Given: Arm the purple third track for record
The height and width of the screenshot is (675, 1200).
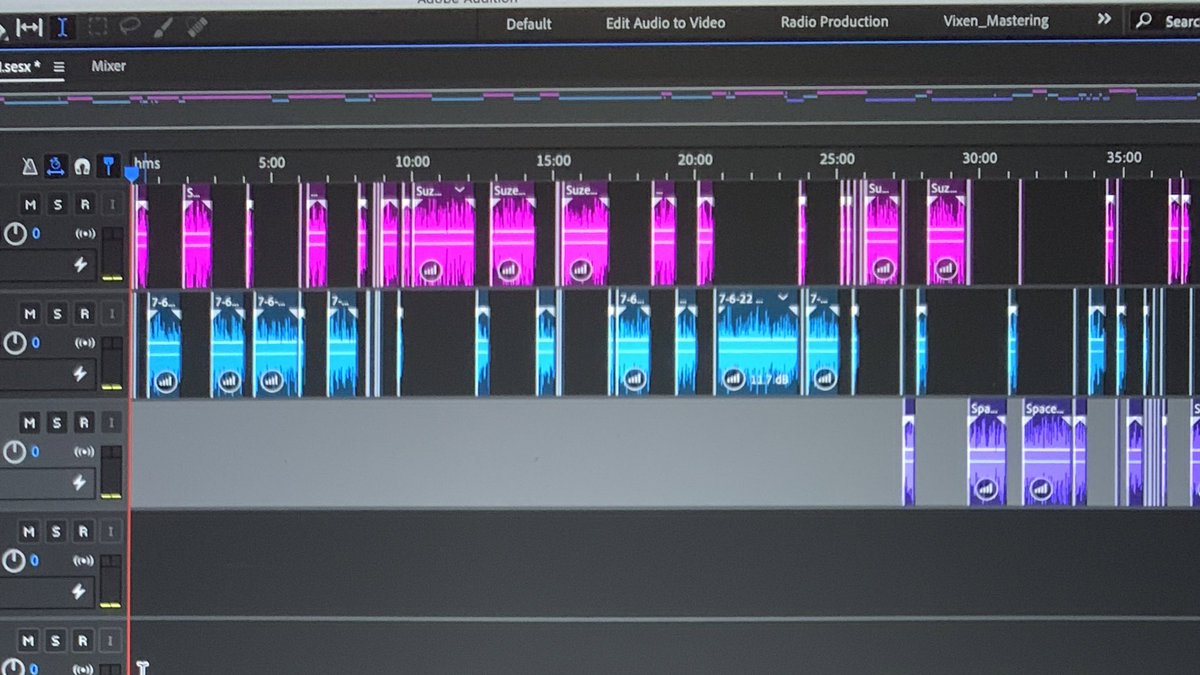Looking at the screenshot, I should click(x=84, y=423).
